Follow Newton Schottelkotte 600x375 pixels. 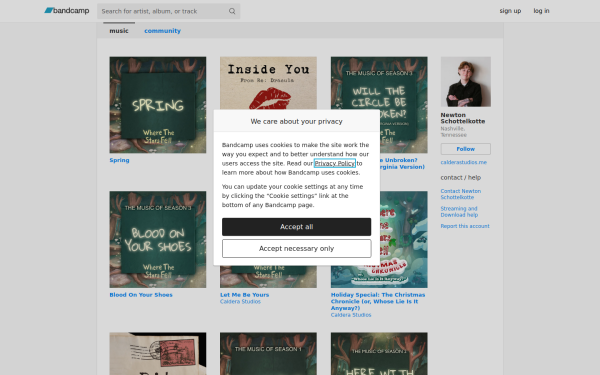pos(466,149)
